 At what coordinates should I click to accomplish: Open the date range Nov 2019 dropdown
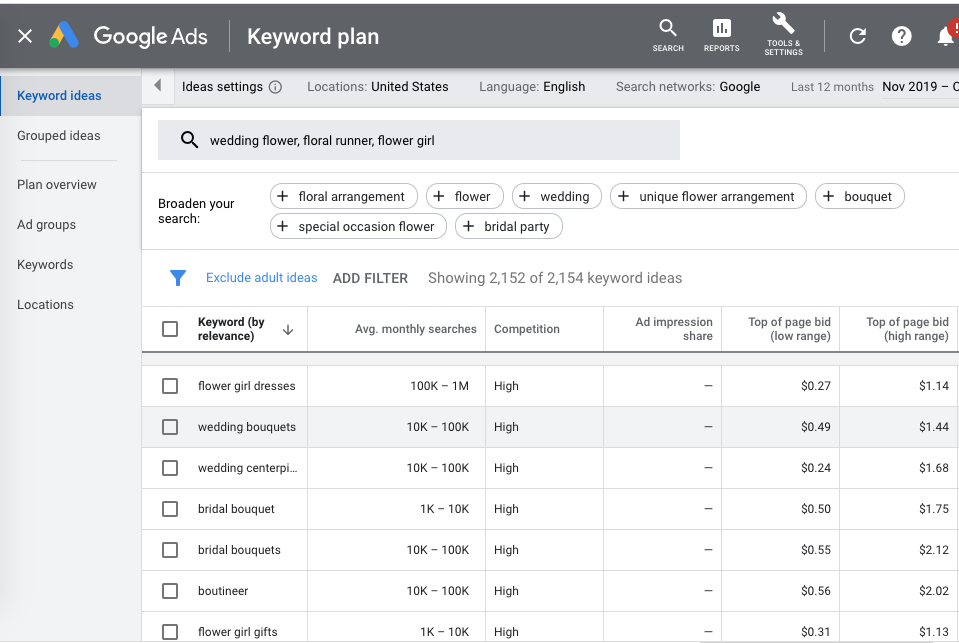[x=918, y=87]
